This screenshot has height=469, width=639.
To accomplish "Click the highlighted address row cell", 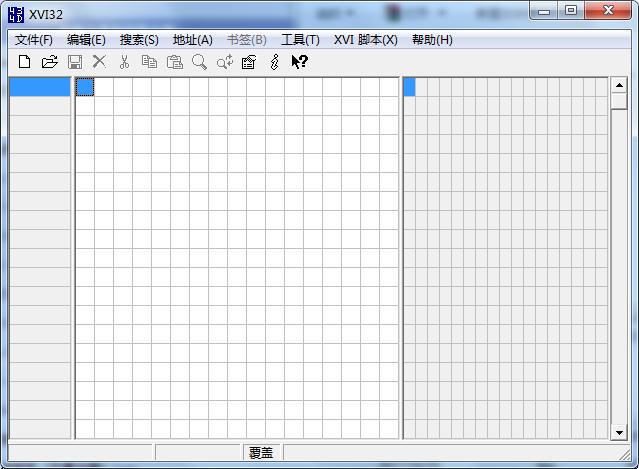I will [40, 87].
